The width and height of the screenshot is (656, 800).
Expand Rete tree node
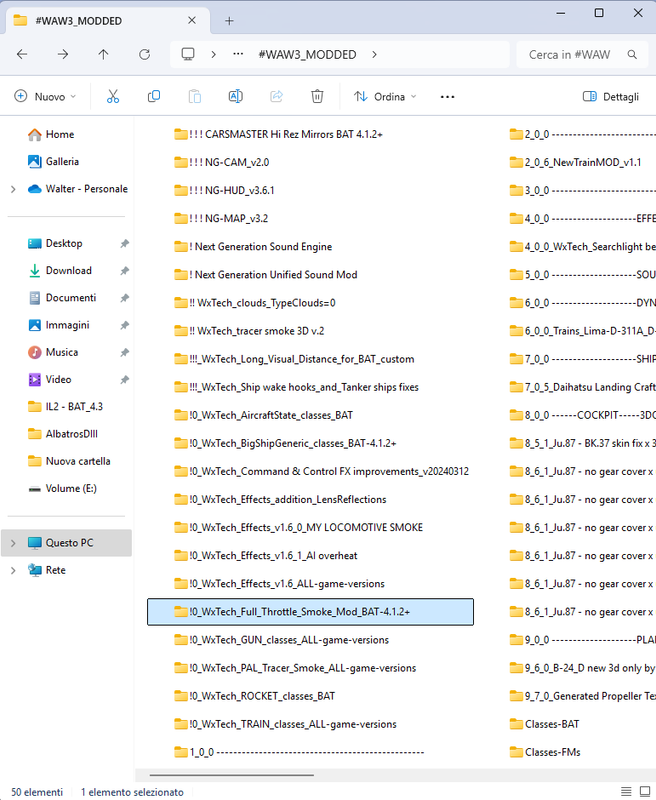pos(13,570)
